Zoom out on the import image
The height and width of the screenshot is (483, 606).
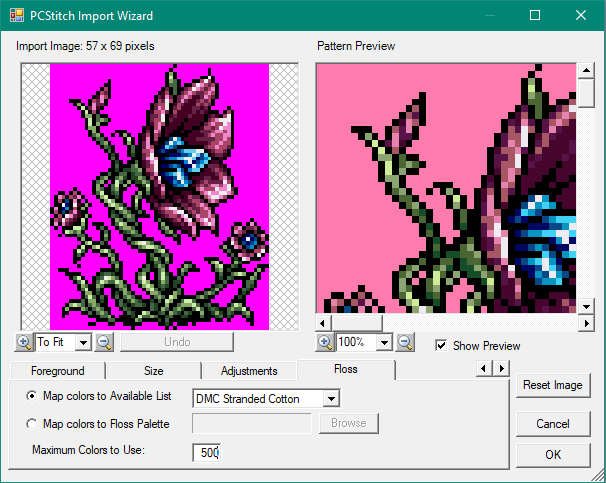coord(104,342)
